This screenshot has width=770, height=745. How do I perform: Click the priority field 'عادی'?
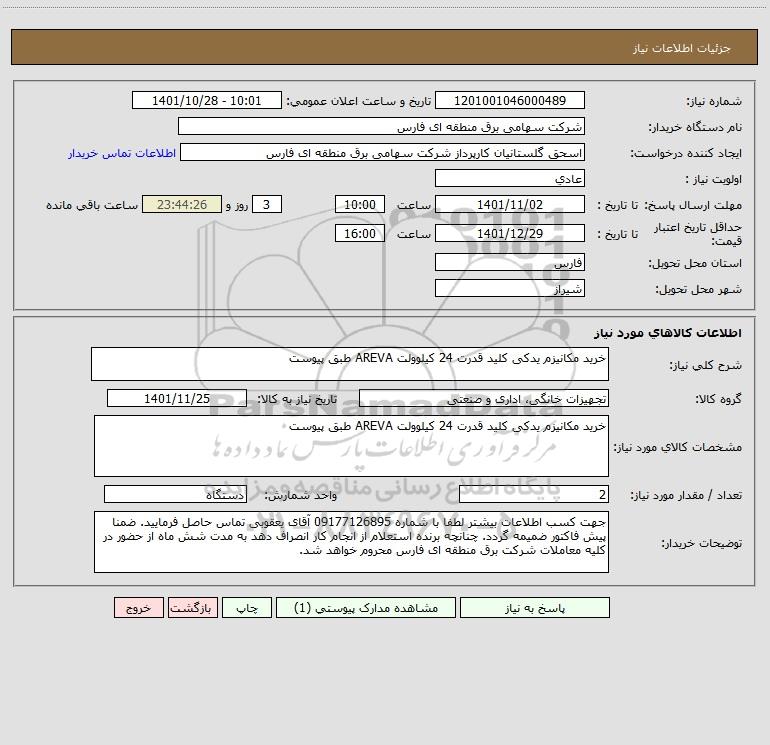(x=510, y=178)
